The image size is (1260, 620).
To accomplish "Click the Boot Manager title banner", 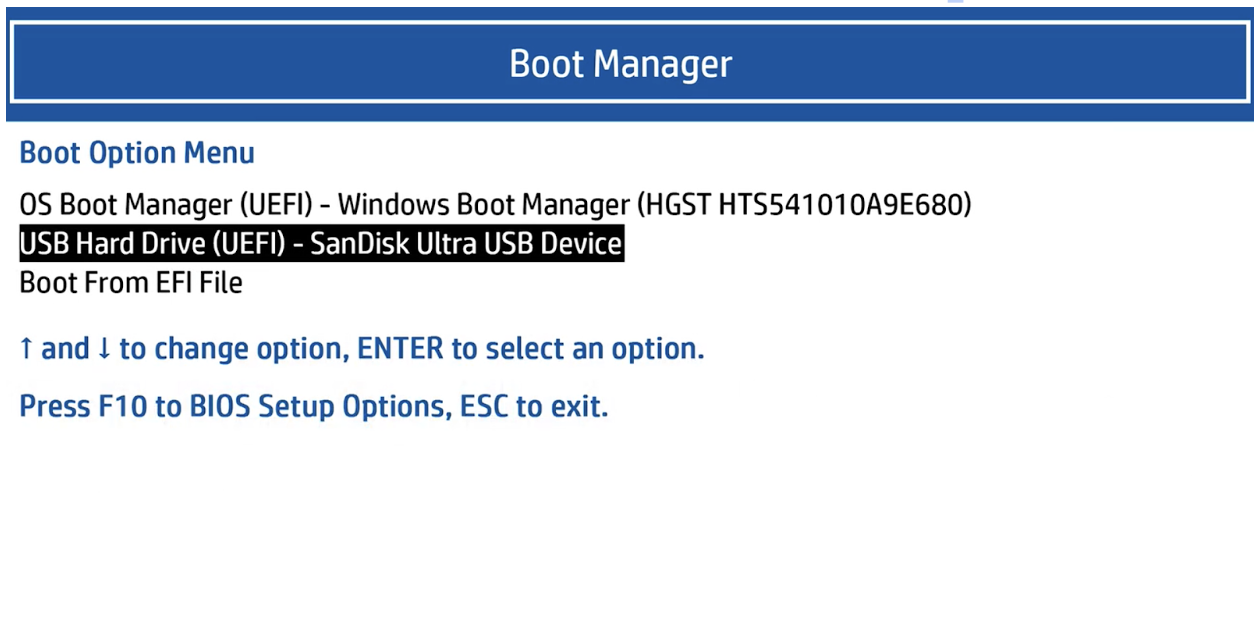I will (x=620, y=62).
